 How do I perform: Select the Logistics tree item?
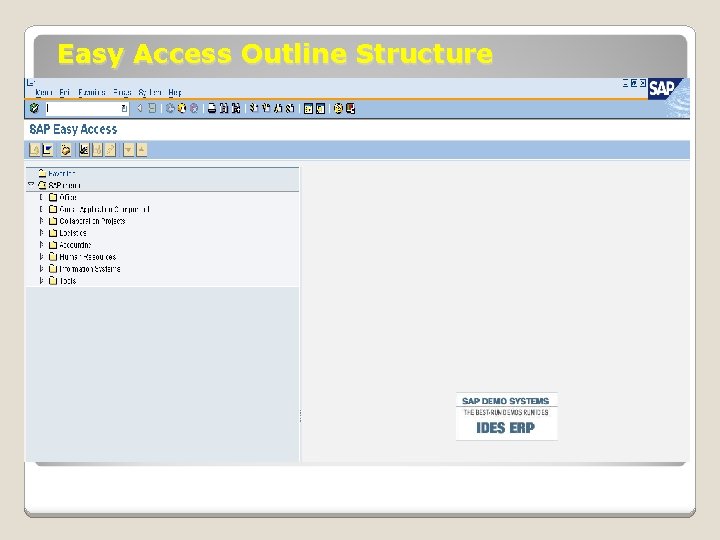73,233
